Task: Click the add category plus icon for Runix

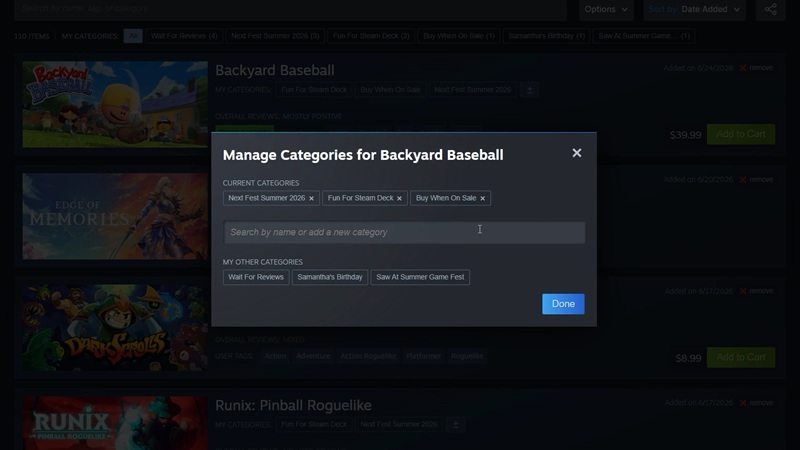Action: 456,424
